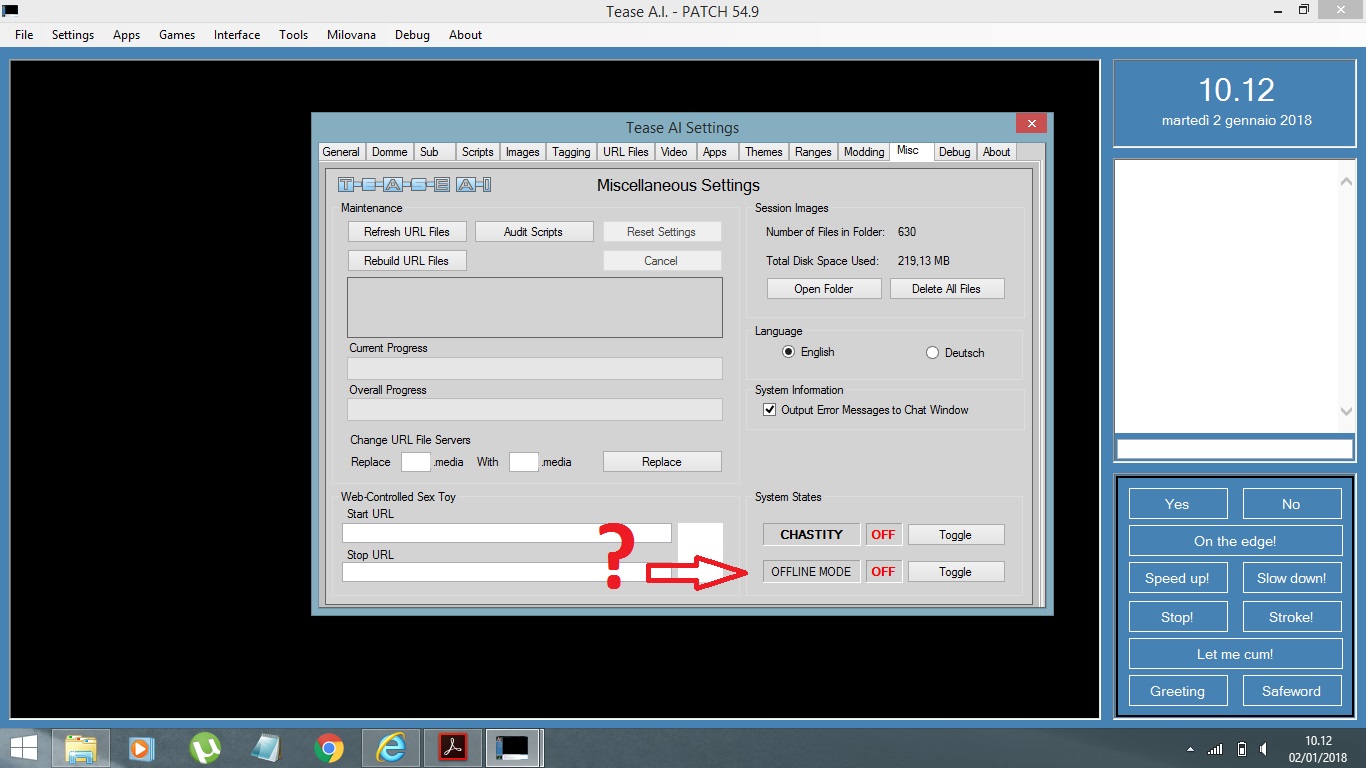Switch to the Themes settings tab
This screenshot has height=768, width=1366.
pos(763,152)
